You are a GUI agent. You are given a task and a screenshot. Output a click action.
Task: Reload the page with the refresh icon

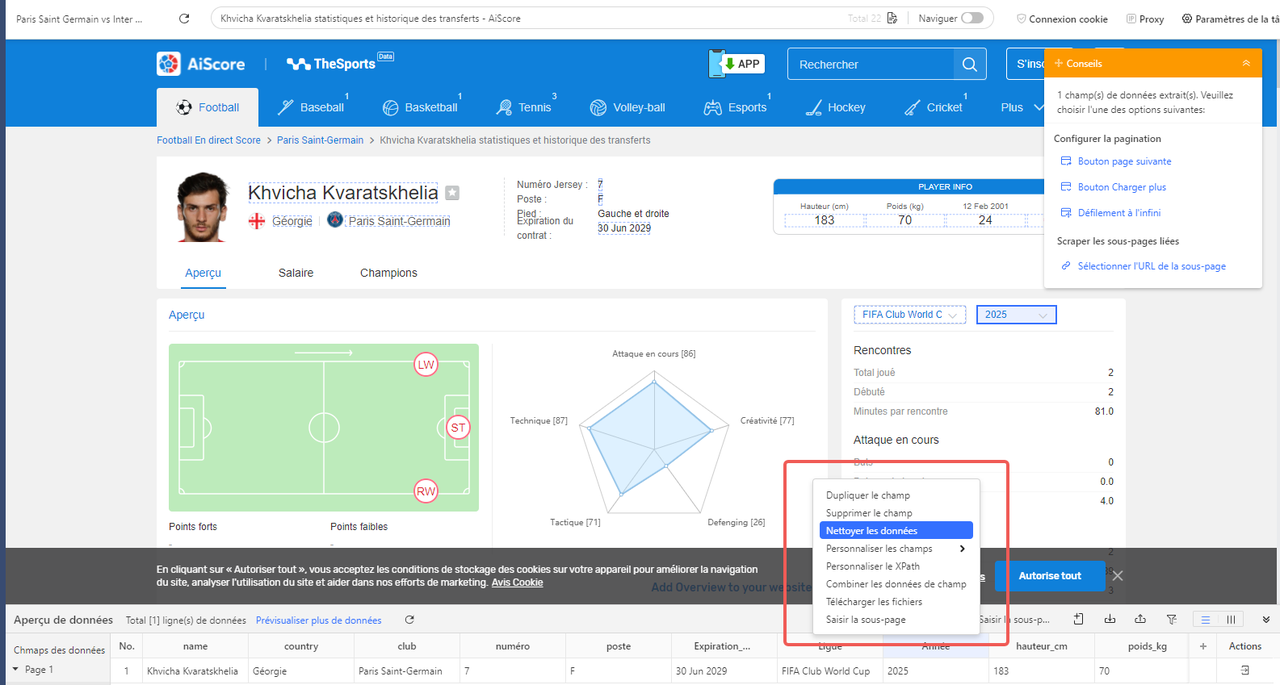point(184,19)
